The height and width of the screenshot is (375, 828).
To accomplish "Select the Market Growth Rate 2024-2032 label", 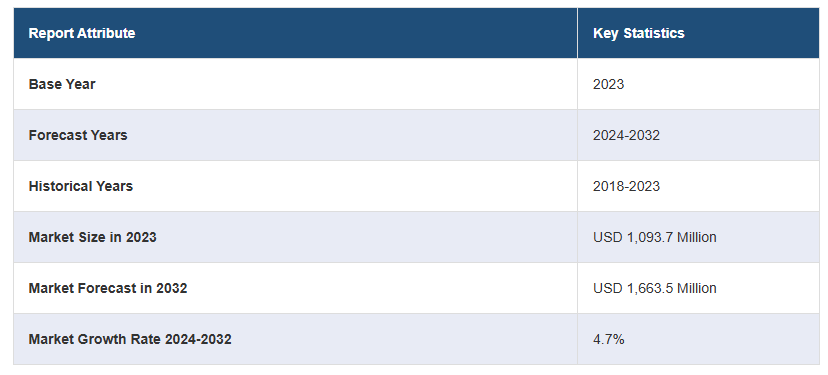I will tap(130, 339).
